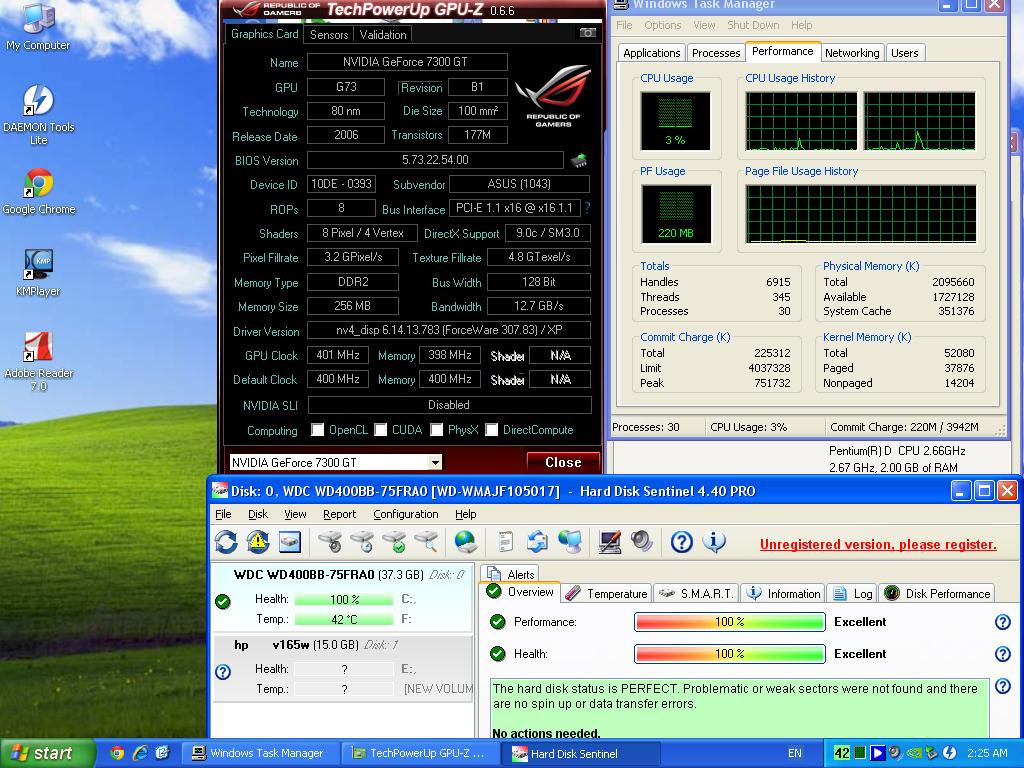
Task: Switch to the Networking tab in Task Manager
Action: tap(852, 53)
